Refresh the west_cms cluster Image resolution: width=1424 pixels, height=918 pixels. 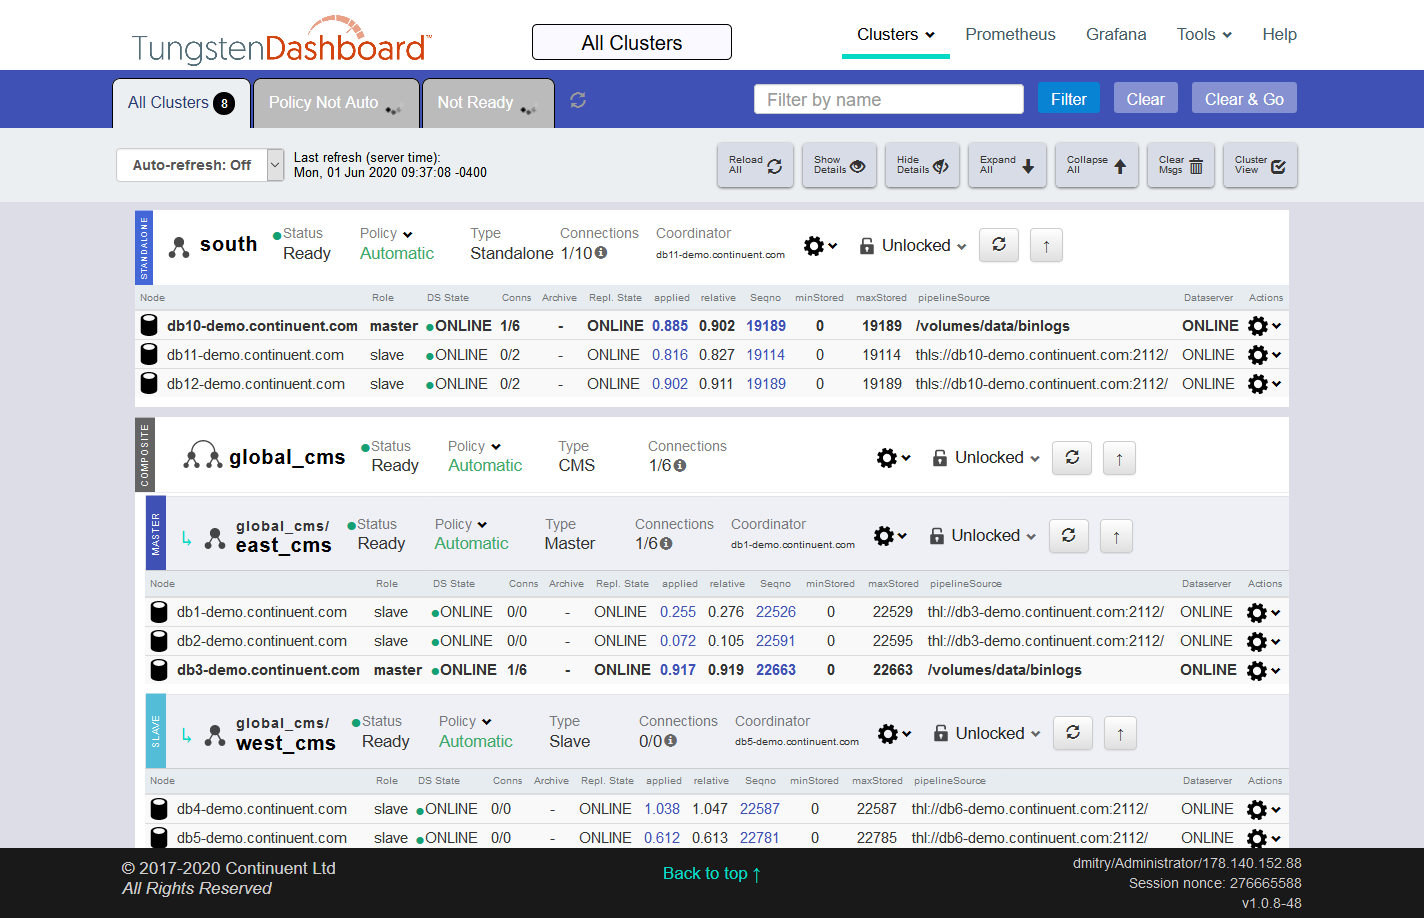pos(1073,734)
